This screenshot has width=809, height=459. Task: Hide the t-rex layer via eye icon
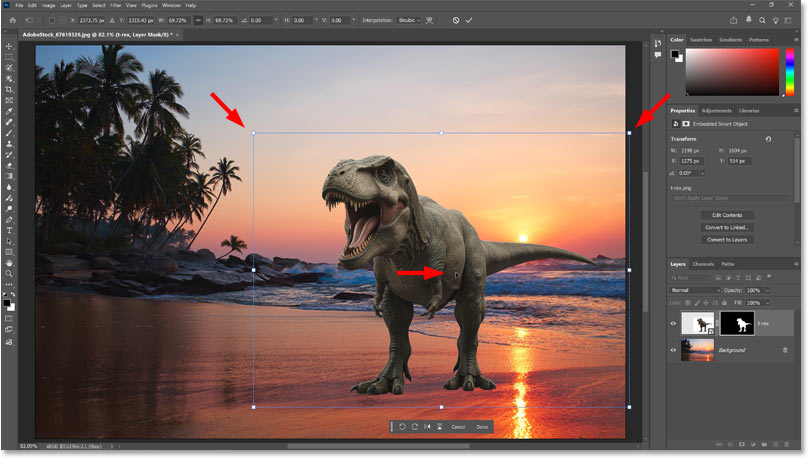coord(673,324)
